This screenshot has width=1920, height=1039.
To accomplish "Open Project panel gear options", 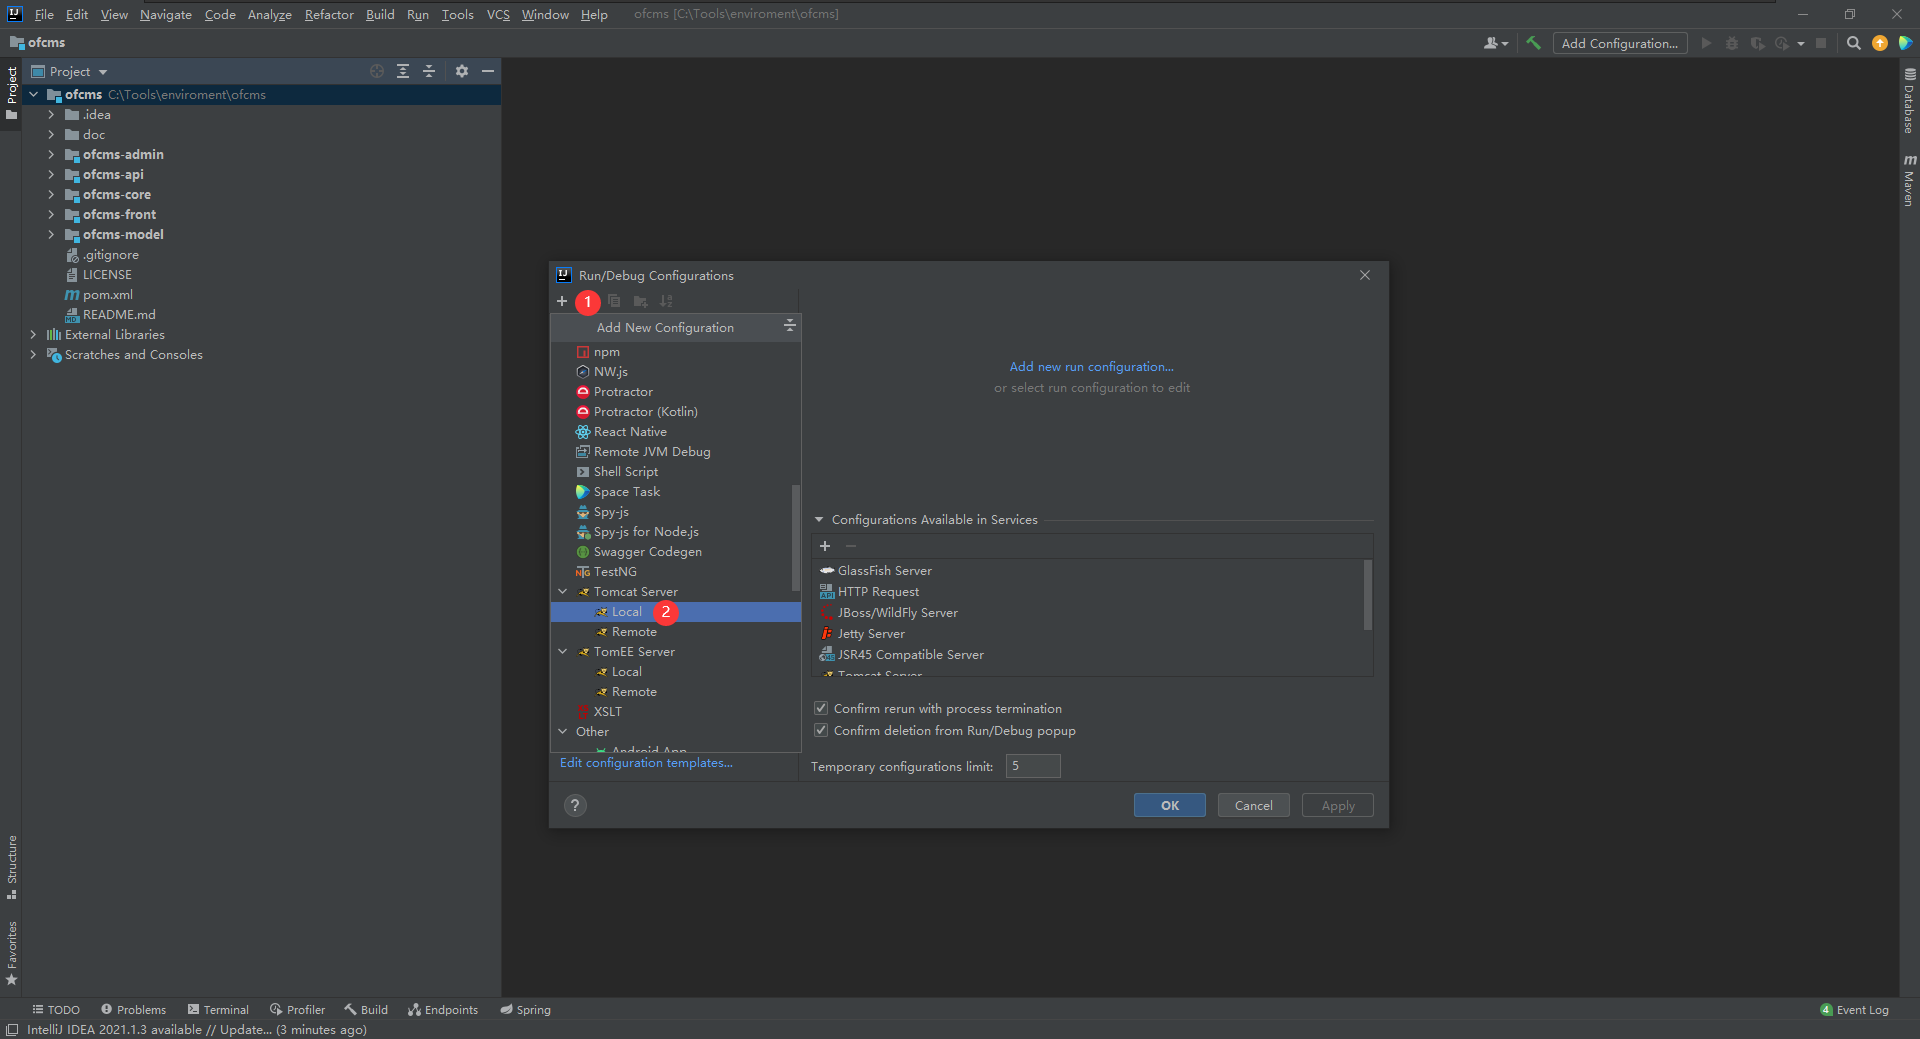I will coord(462,71).
